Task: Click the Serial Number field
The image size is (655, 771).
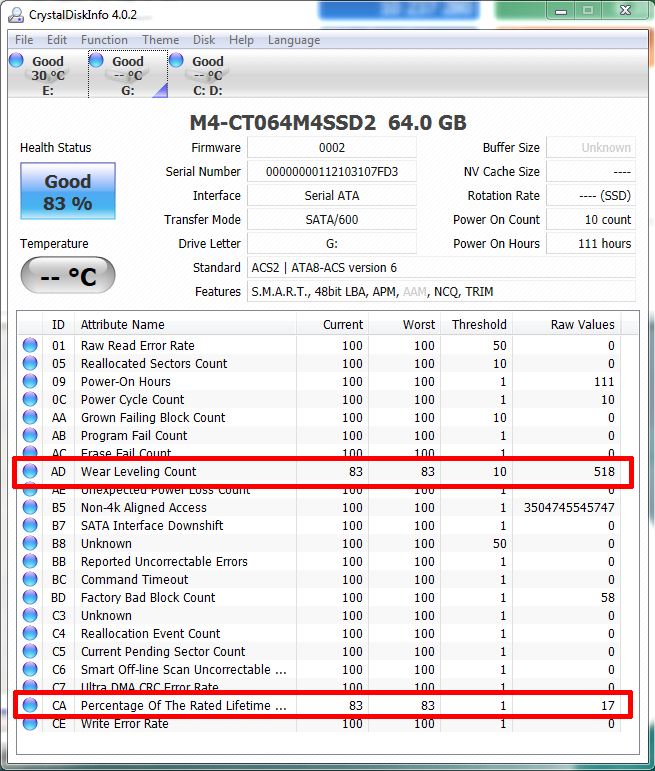Action: [x=332, y=172]
